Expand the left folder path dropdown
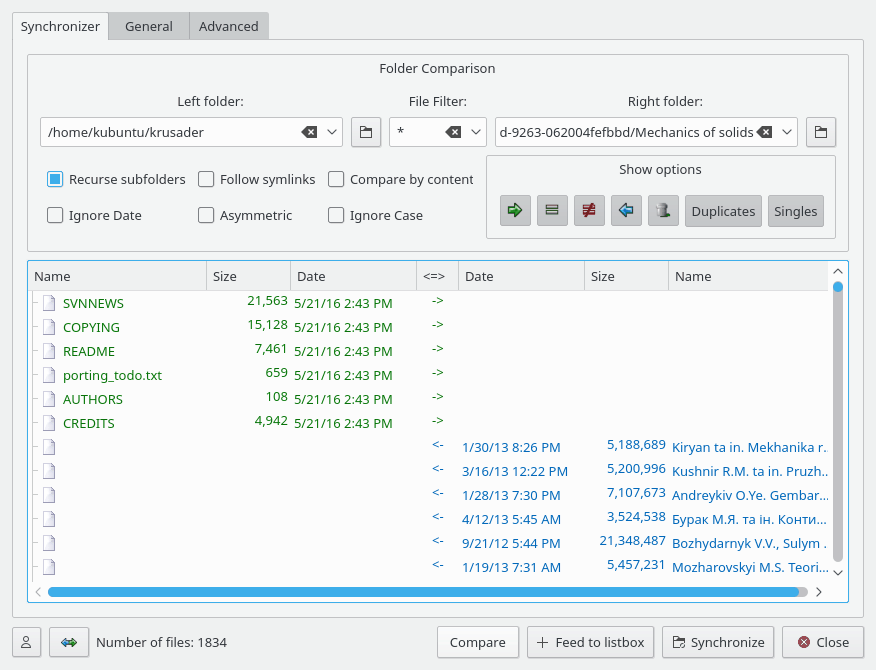Image resolution: width=876 pixels, height=670 pixels. pos(333,132)
